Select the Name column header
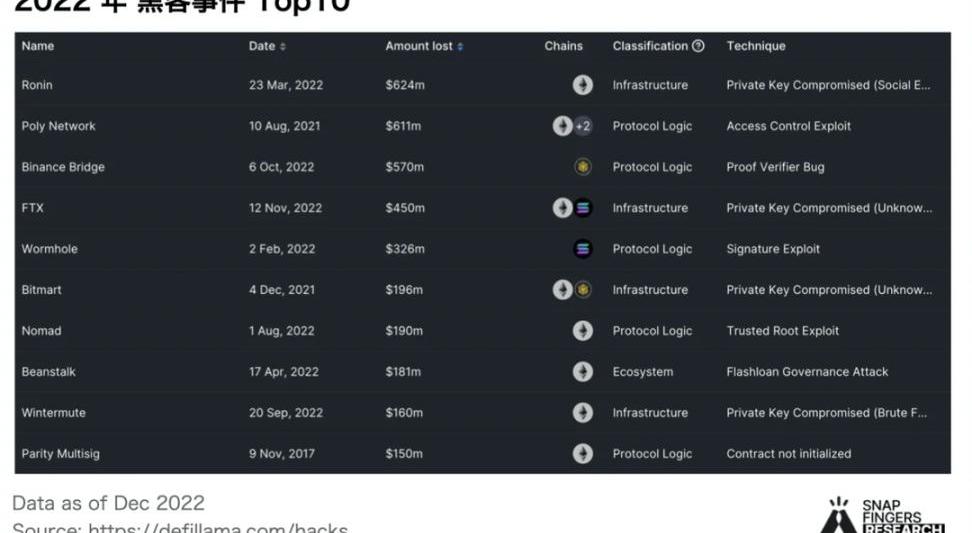 38,46
